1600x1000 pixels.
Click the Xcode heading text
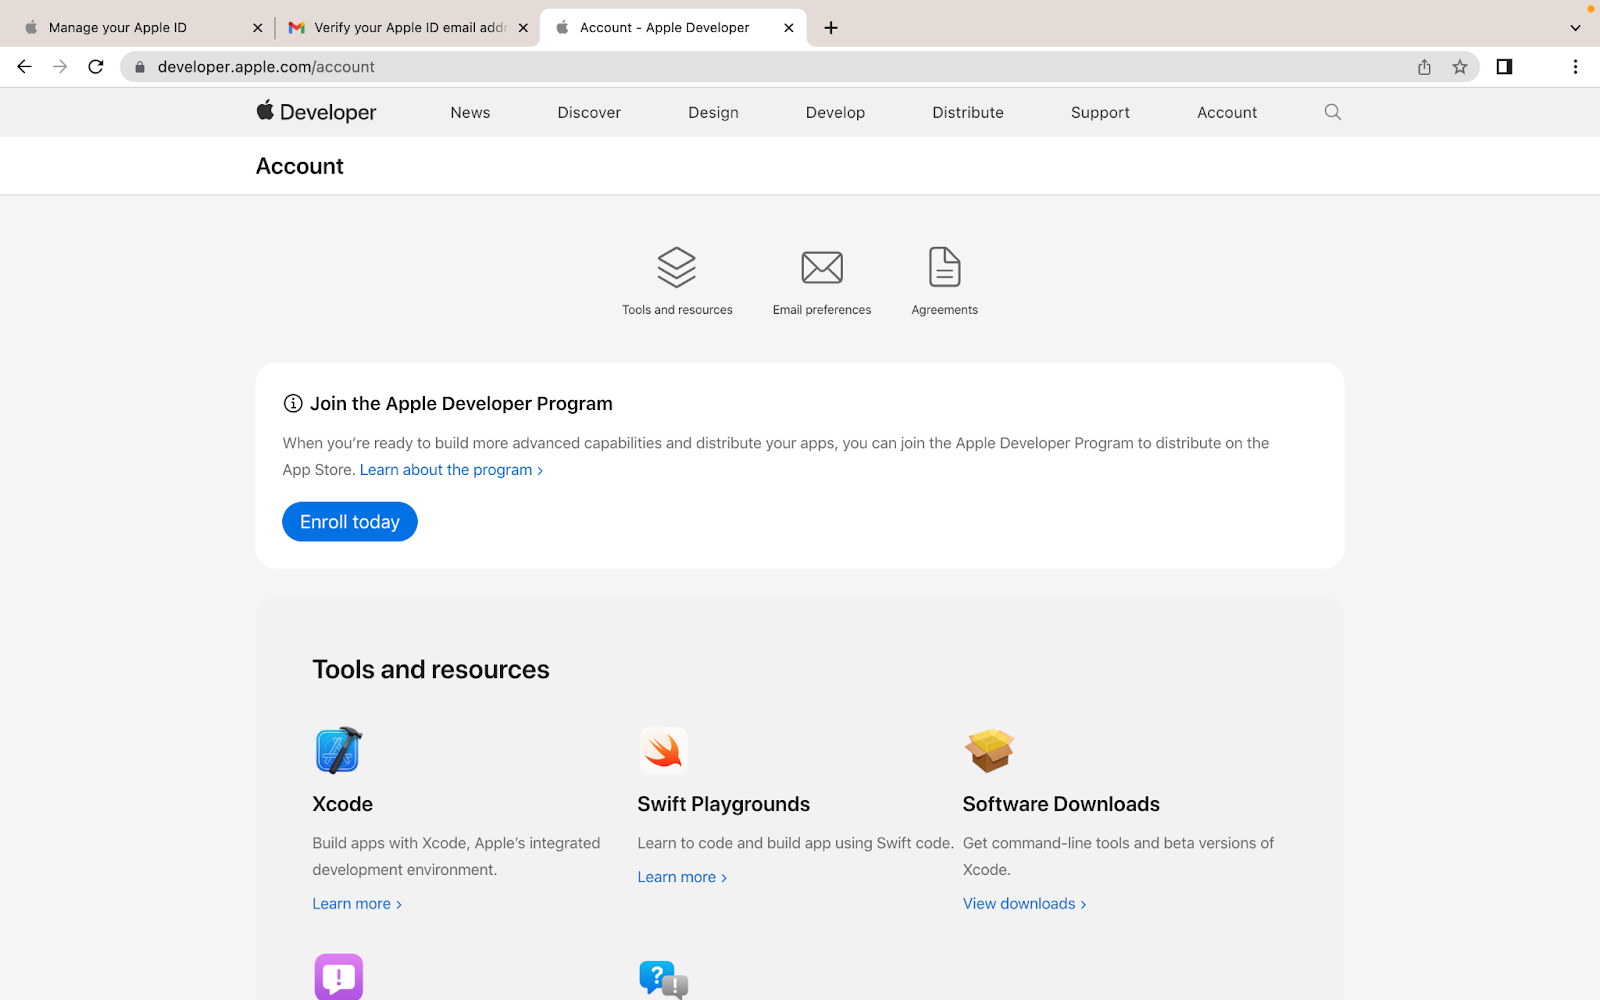pos(342,804)
